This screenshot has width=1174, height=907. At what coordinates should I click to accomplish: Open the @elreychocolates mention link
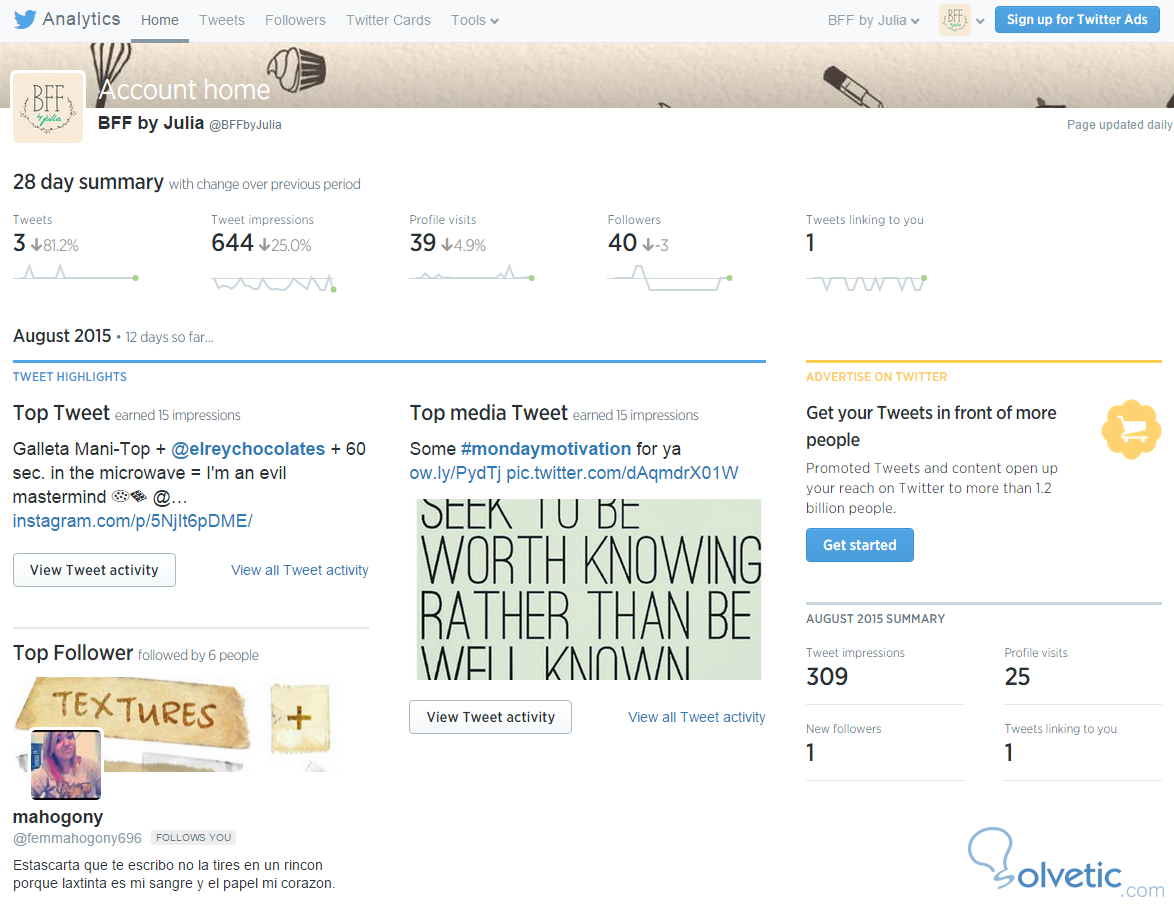coord(248,449)
